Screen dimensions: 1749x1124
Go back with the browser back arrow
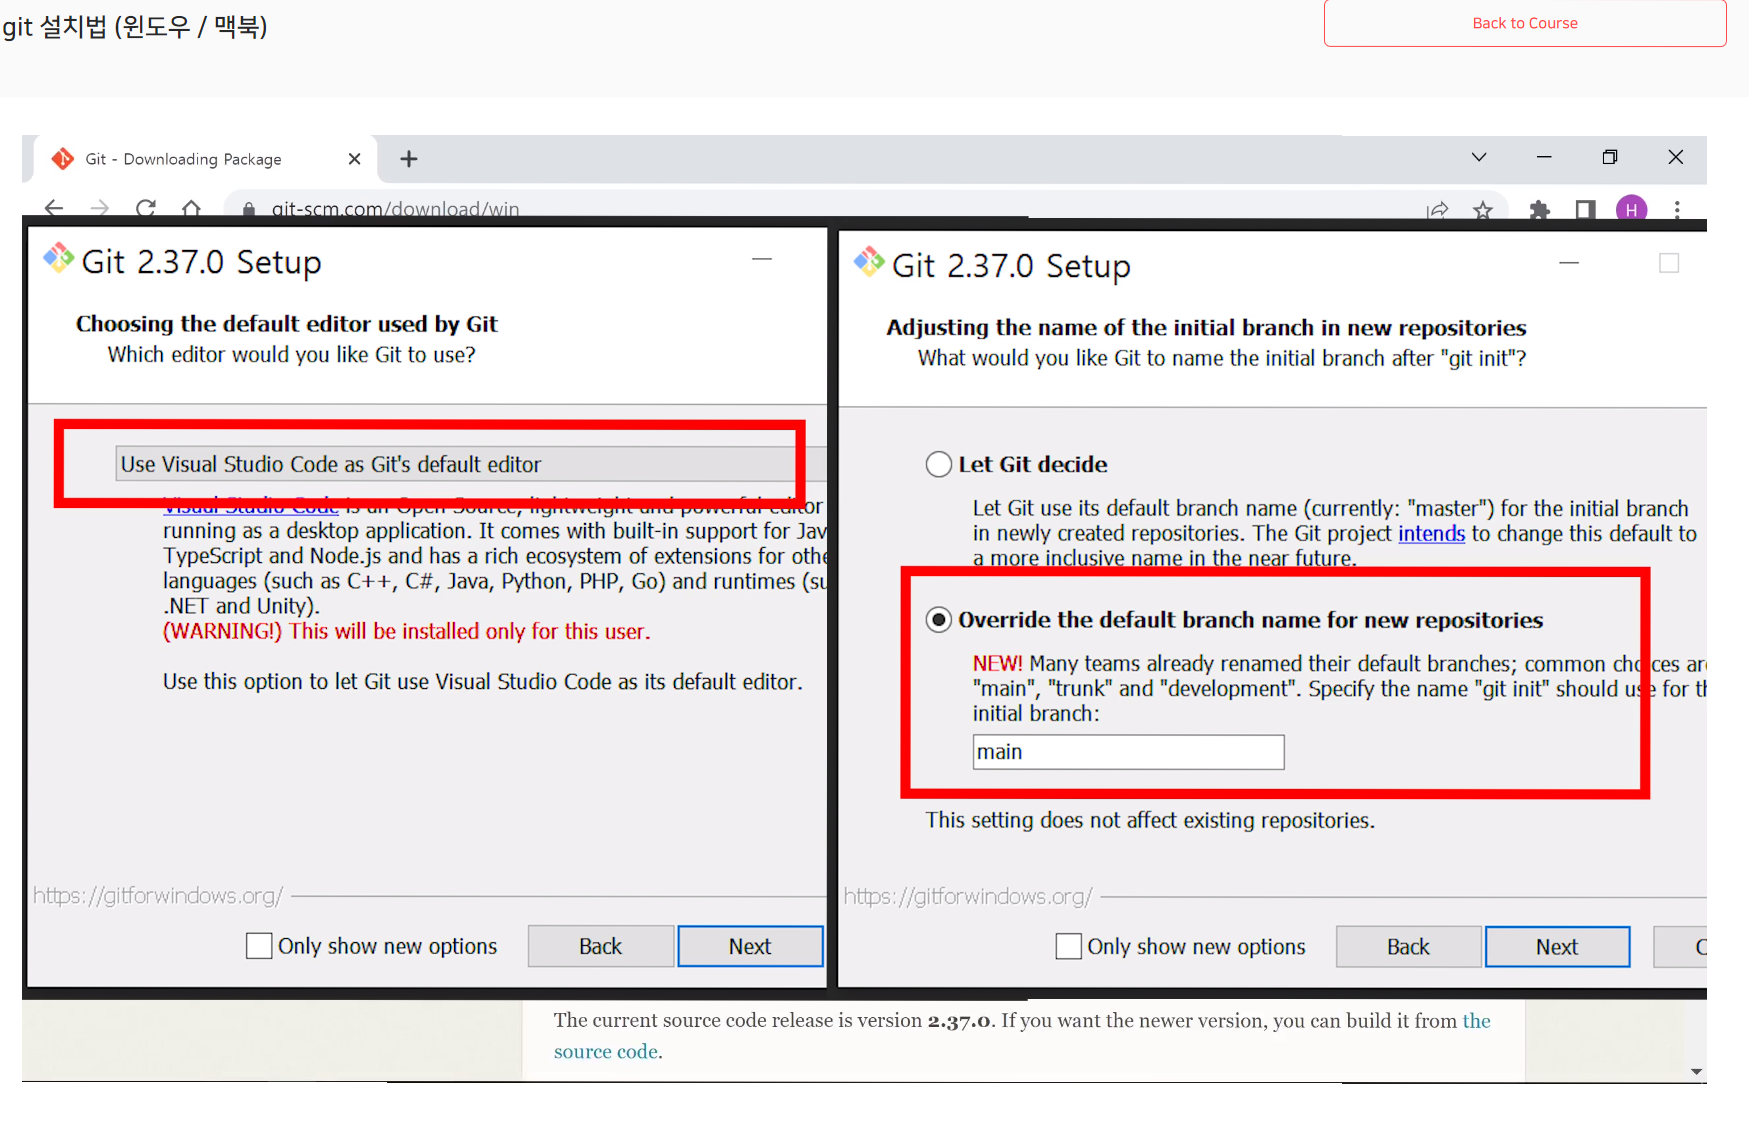click(54, 208)
